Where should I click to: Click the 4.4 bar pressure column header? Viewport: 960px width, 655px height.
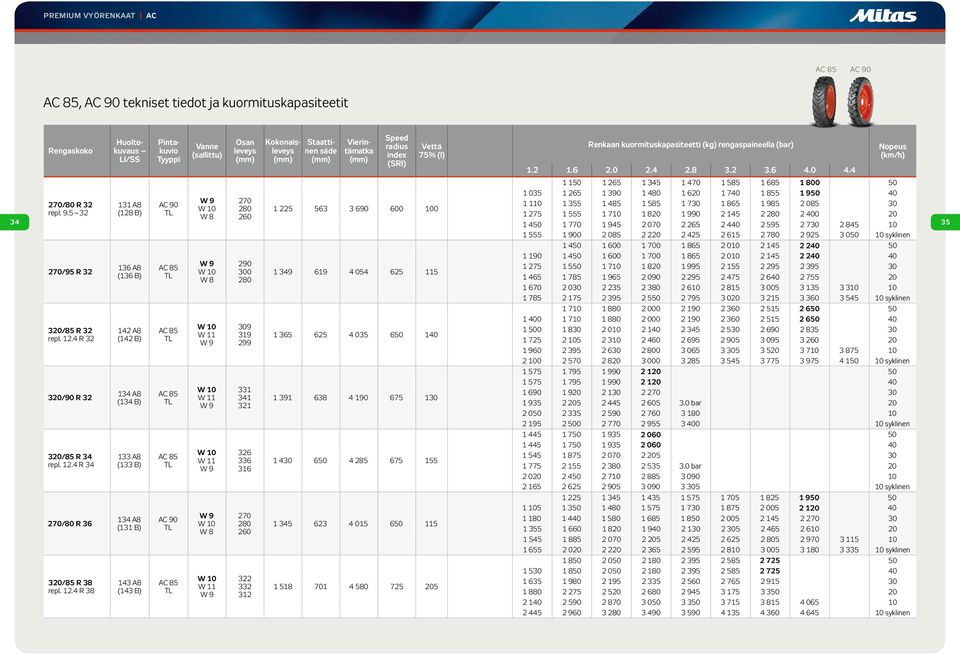pyautogui.click(x=849, y=170)
